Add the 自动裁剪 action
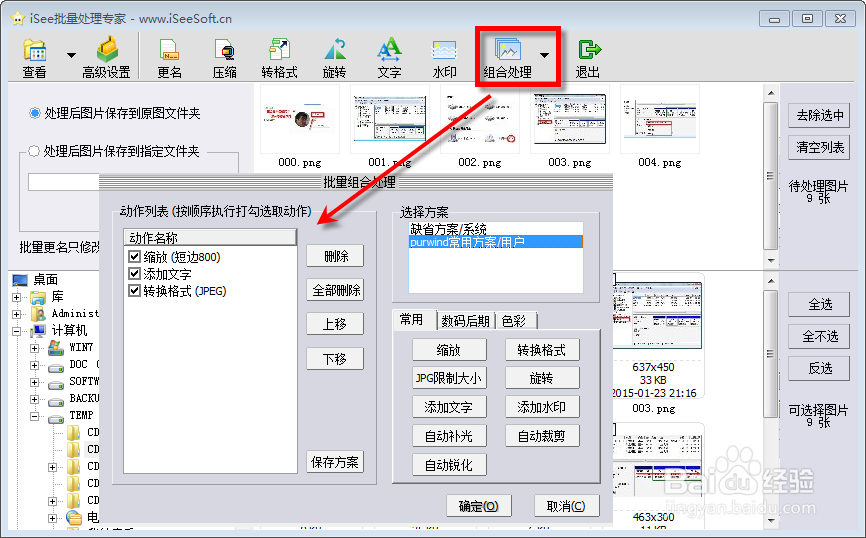Viewport: 866px width, 538px height. point(542,436)
